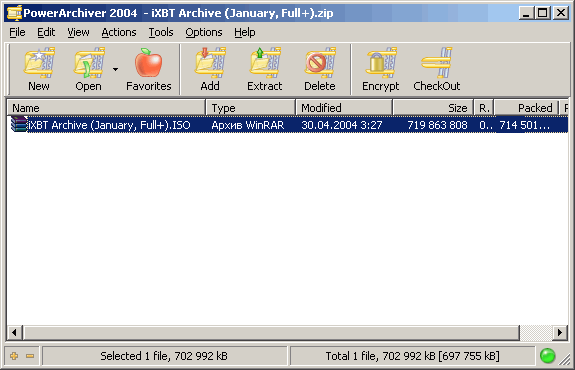Sort by the Modified column header
The height and width of the screenshot is (370, 575).
tap(344, 108)
